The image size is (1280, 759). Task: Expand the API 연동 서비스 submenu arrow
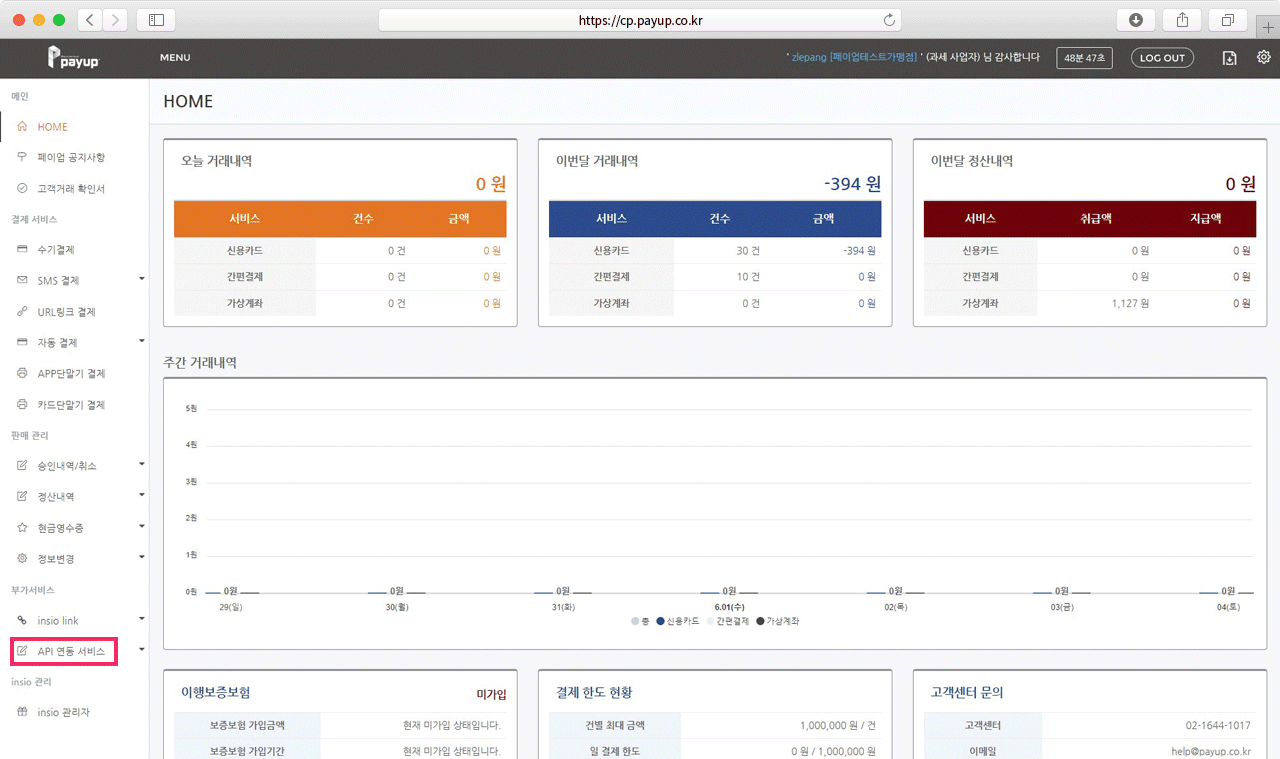141,650
